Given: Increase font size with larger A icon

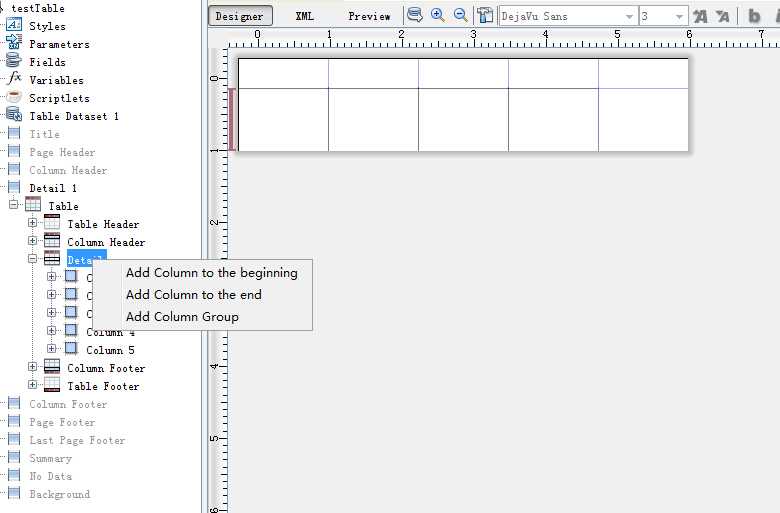Looking at the screenshot, I should pyautogui.click(x=700, y=16).
